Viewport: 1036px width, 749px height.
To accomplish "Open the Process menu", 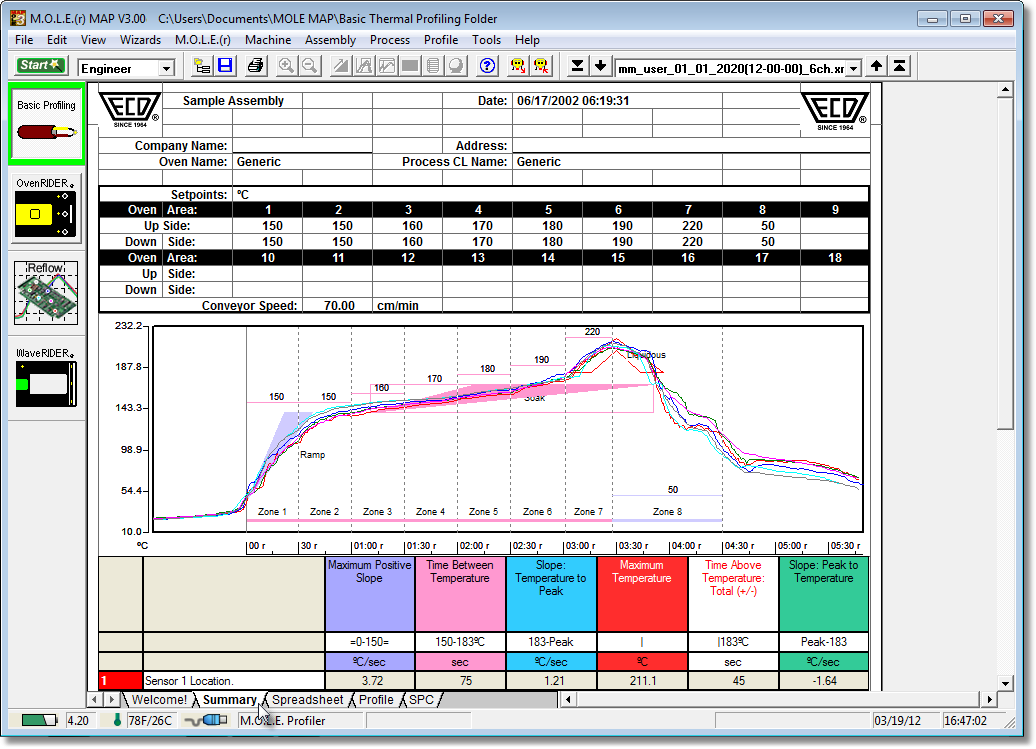I will pyautogui.click(x=390, y=40).
